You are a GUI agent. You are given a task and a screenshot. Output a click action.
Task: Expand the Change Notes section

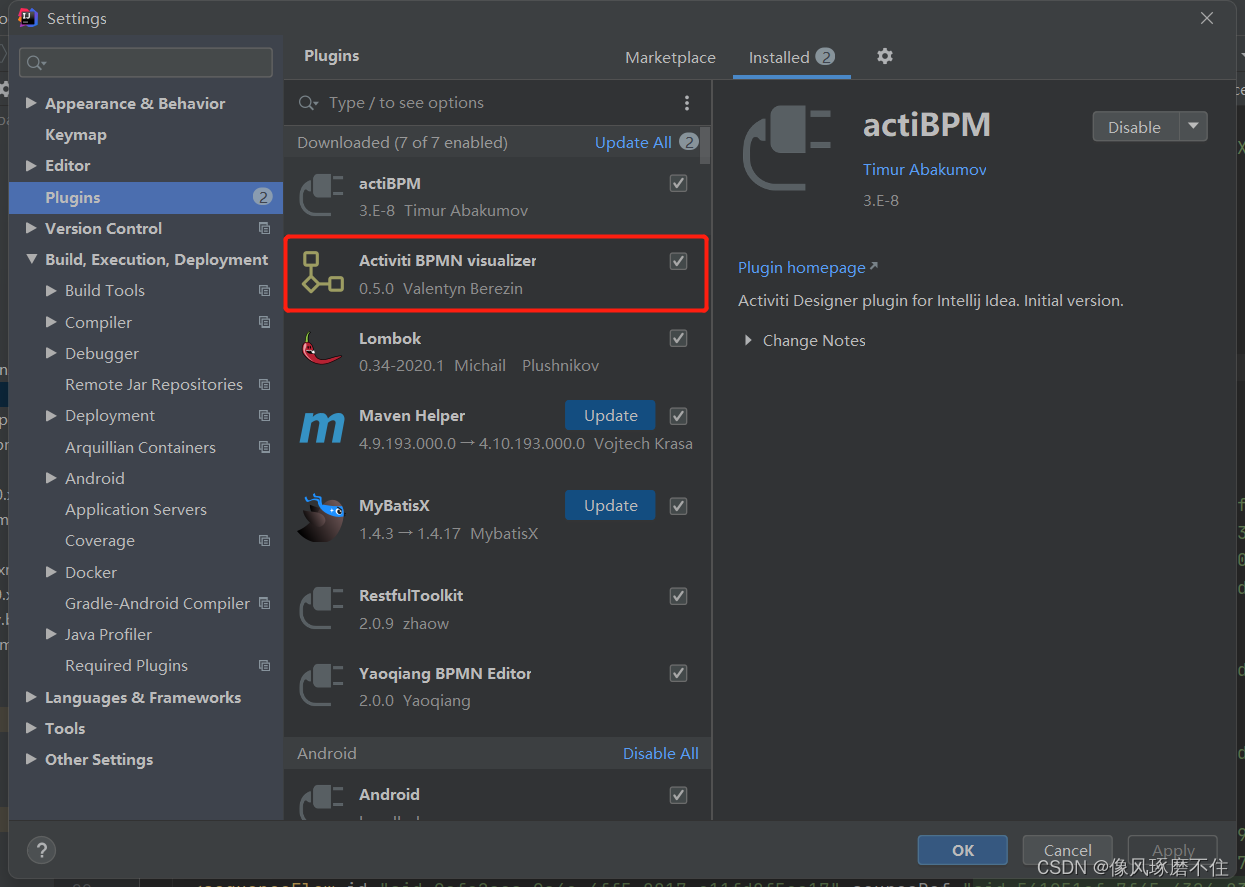748,341
